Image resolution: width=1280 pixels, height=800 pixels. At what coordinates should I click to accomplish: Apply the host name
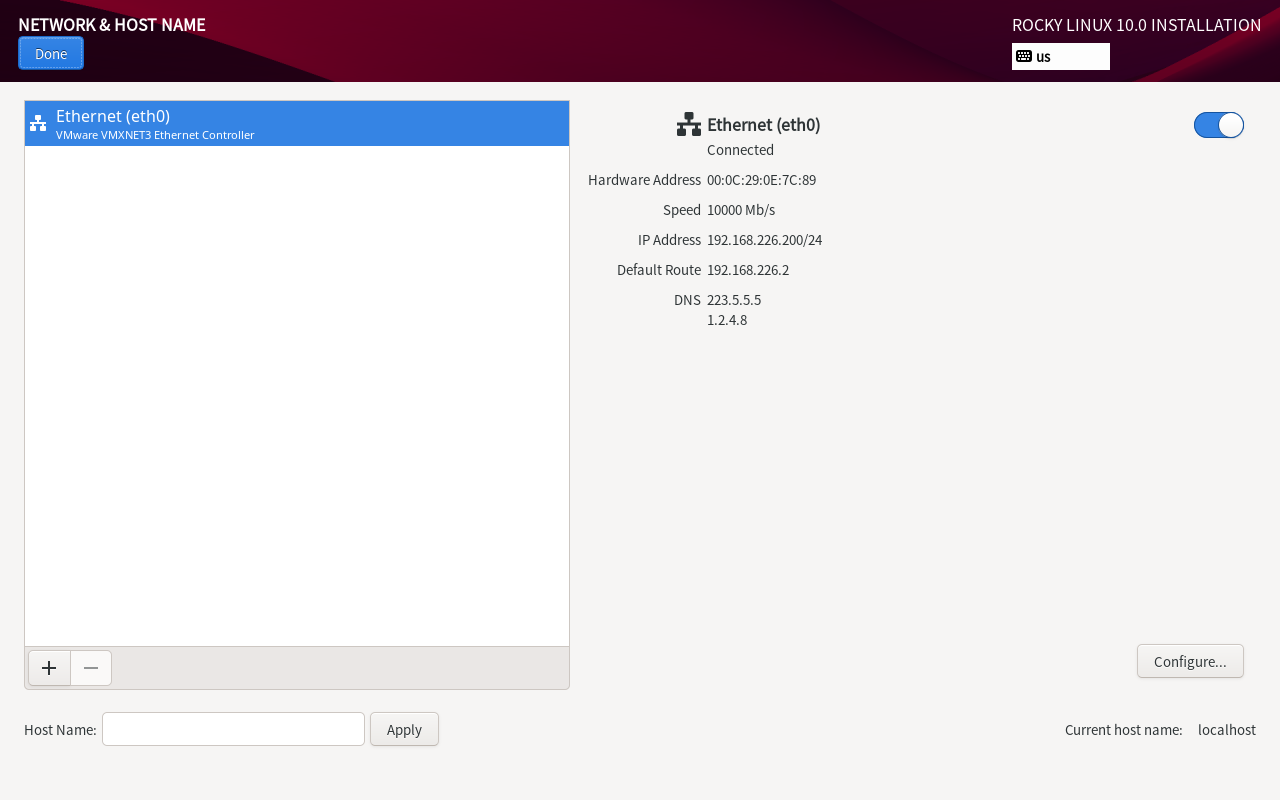click(x=404, y=729)
